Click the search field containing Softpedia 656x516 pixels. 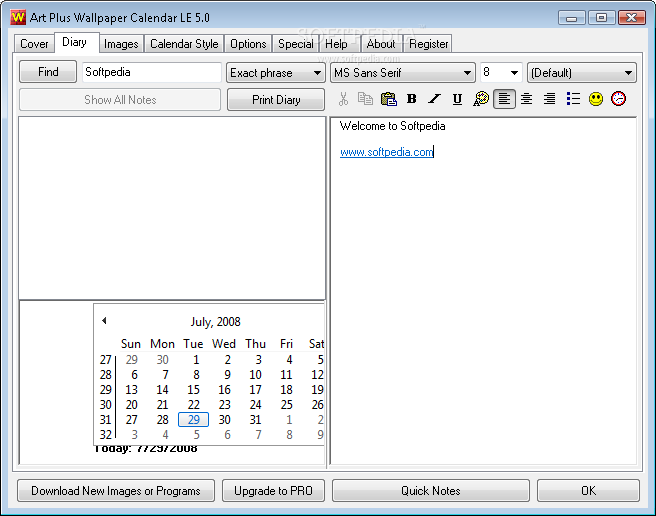tap(152, 72)
